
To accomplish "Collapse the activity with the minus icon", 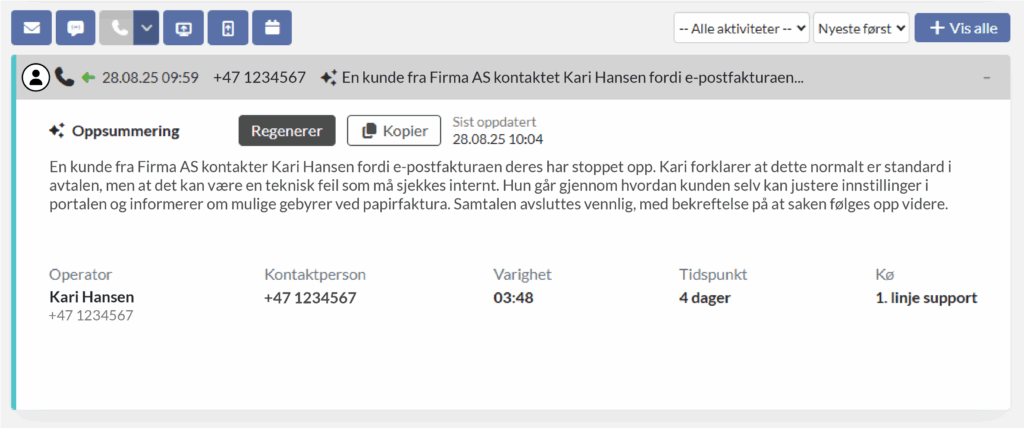I will point(987,78).
